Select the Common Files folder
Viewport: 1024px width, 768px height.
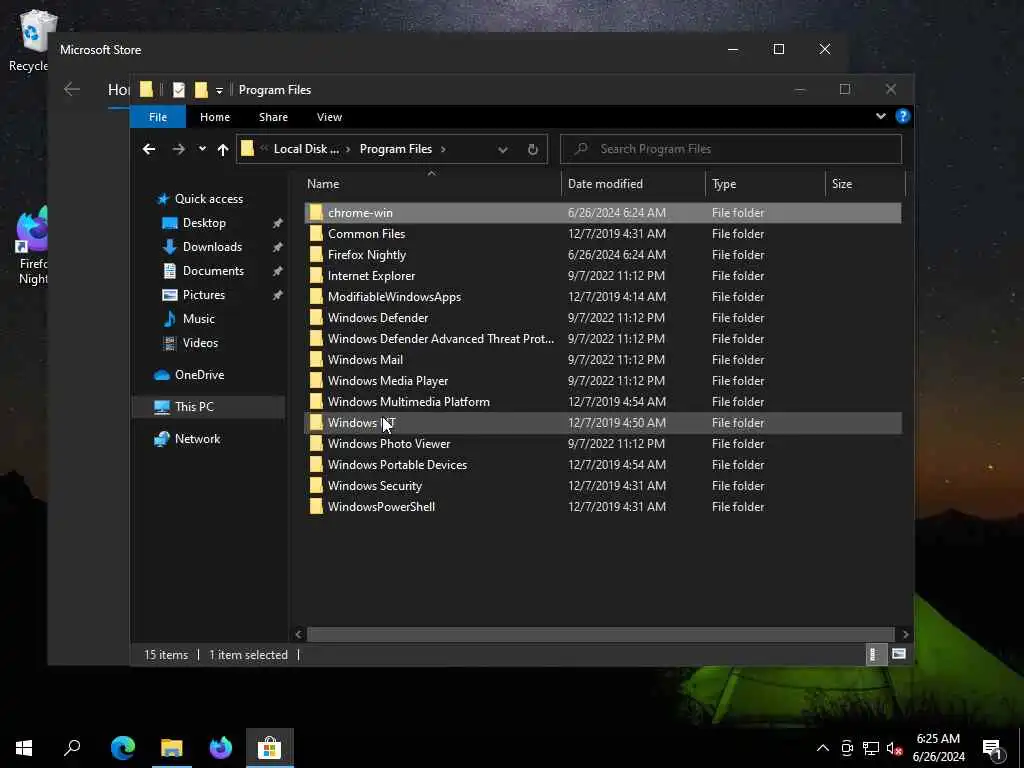coord(602,234)
